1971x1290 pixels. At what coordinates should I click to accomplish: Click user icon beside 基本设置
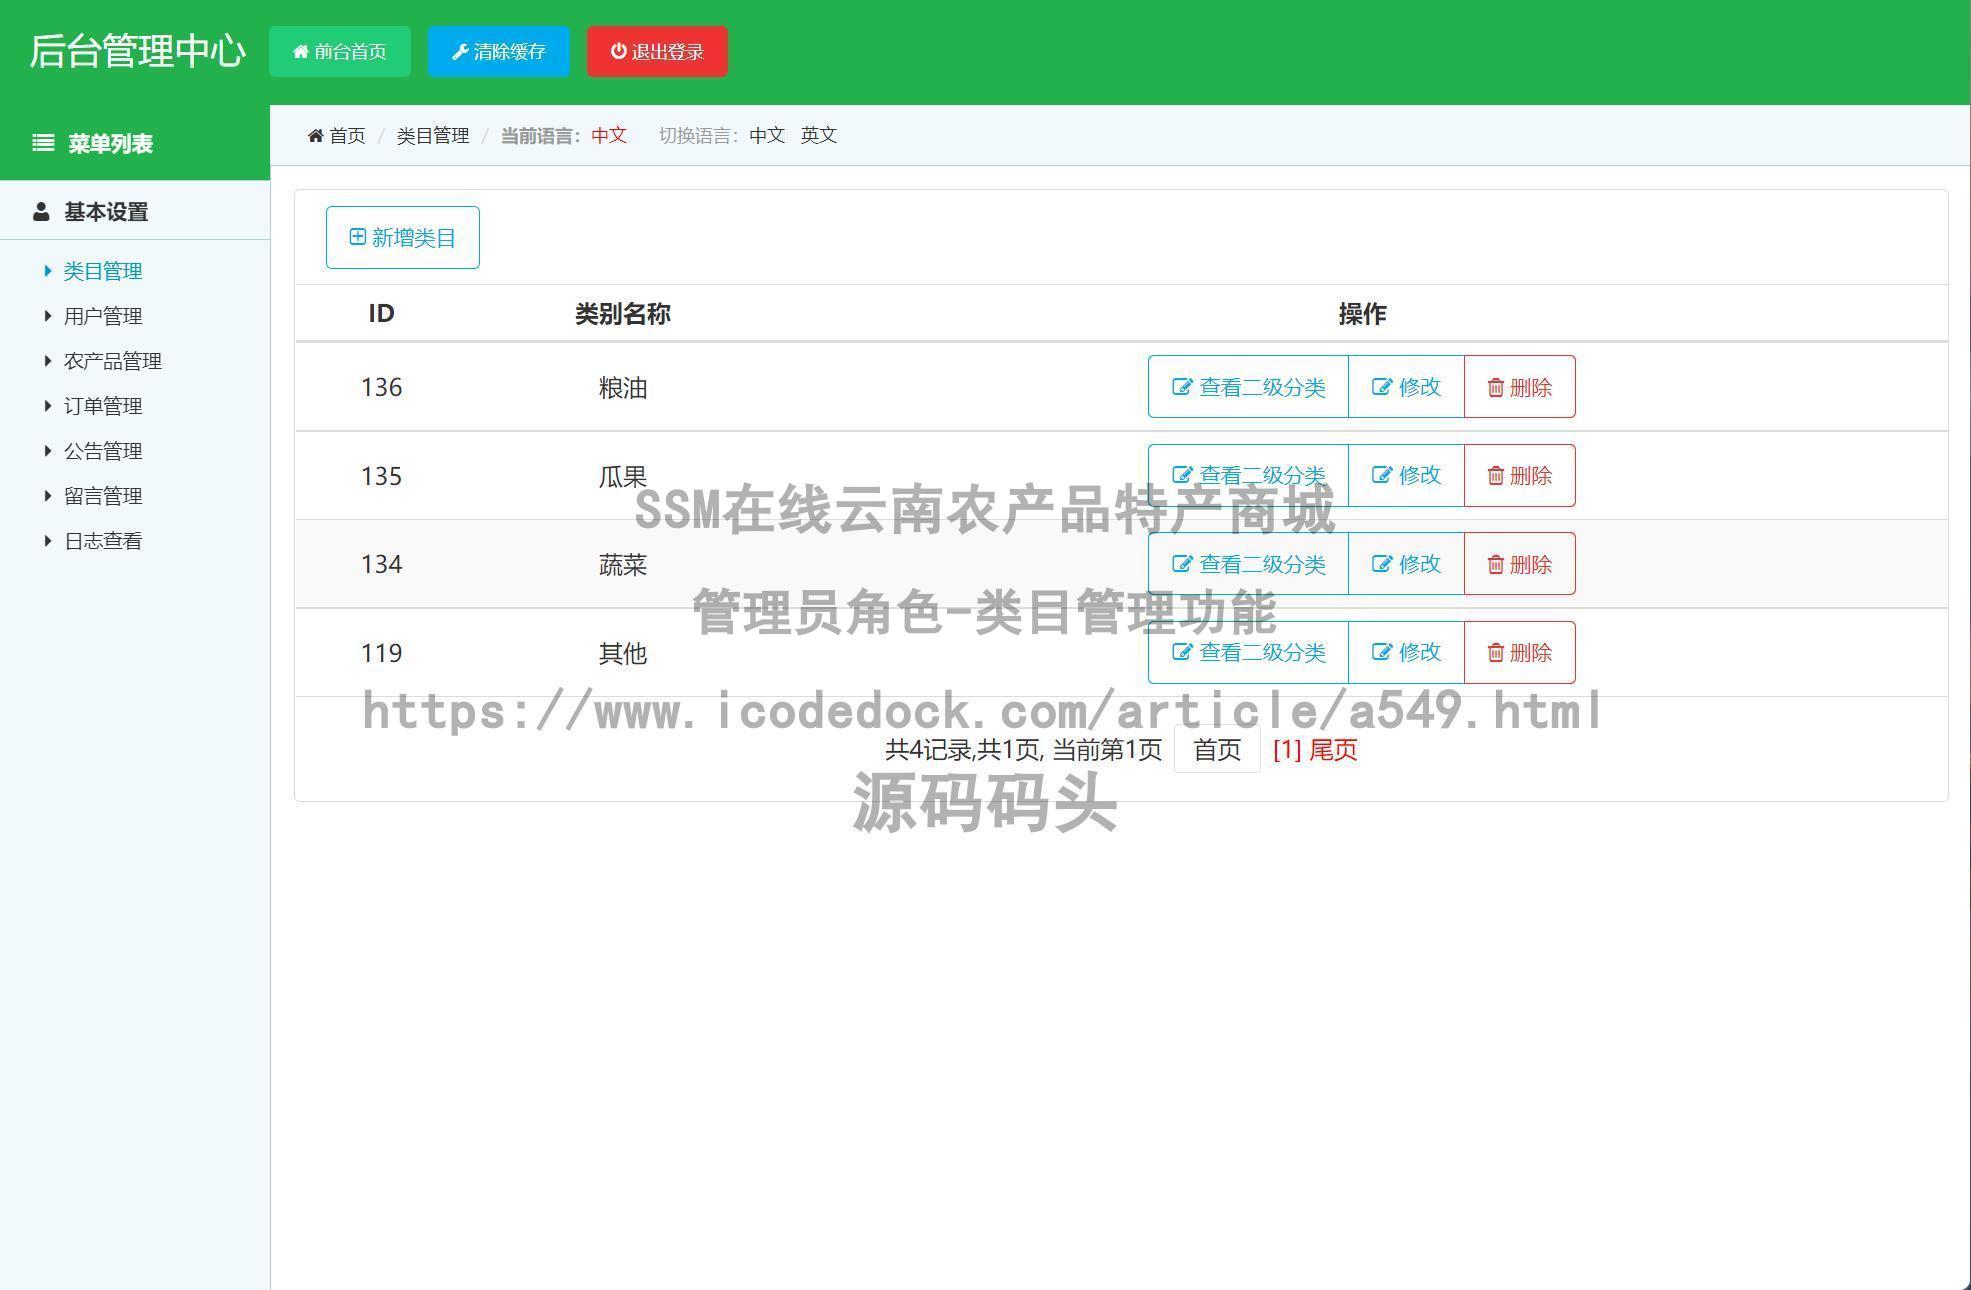click(41, 212)
